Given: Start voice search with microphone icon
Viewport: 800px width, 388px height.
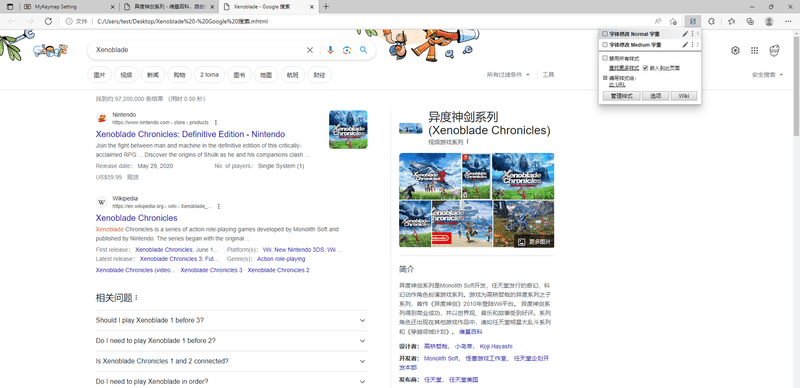Looking at the screenshot, I should pyautogui.click(x=331, y=50).
